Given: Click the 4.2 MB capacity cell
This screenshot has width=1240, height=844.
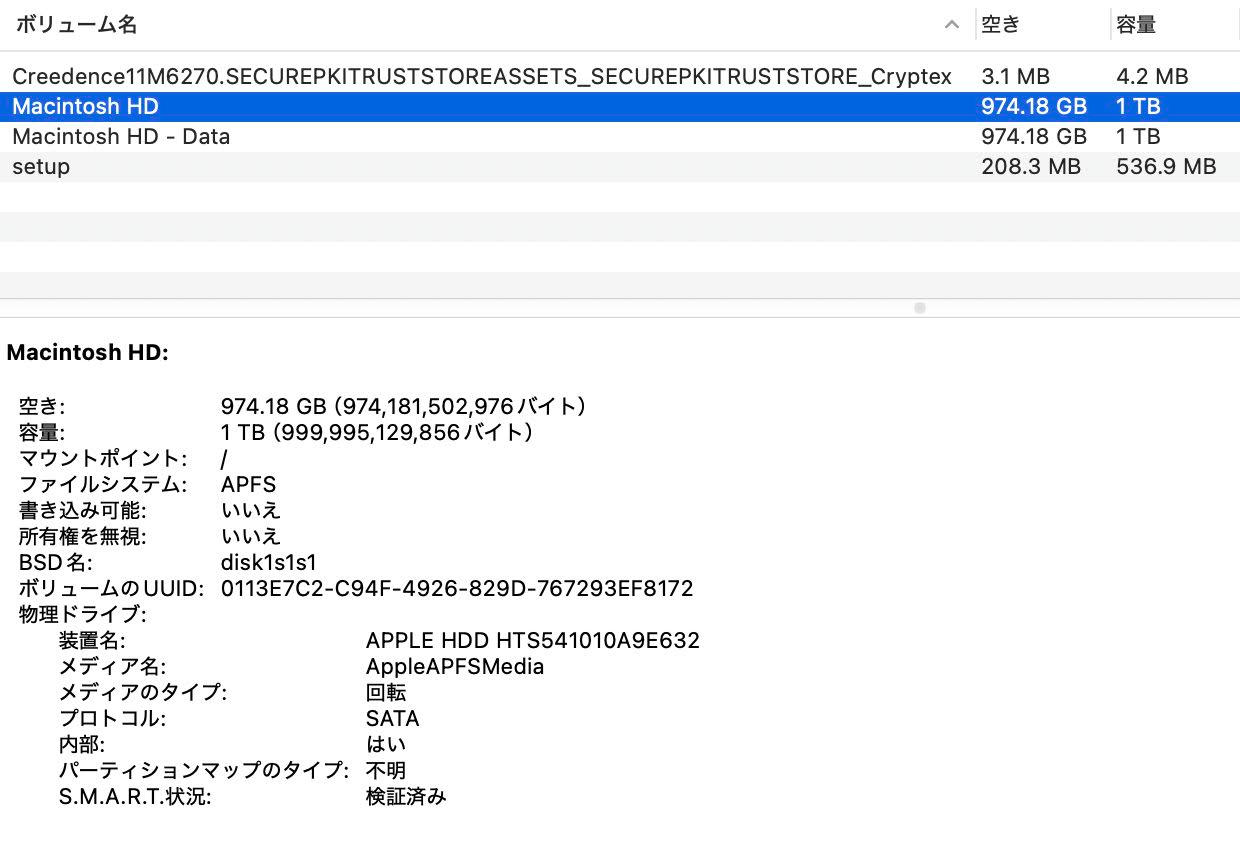Looking at the screenshot, I should pyautogui.click(x=1152, y=76).
